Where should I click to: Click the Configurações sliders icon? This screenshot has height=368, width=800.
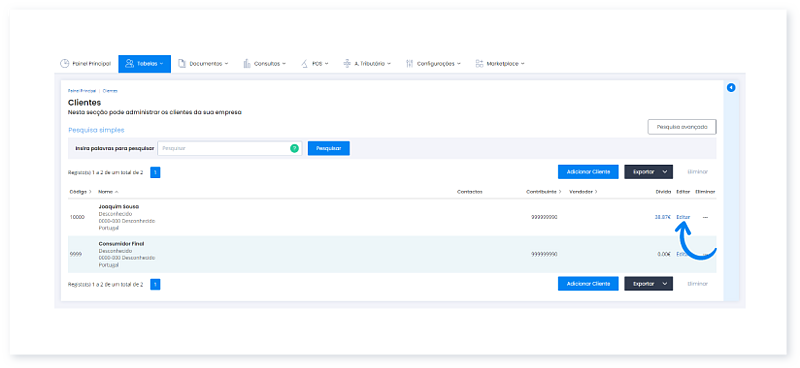click(409, 64)
